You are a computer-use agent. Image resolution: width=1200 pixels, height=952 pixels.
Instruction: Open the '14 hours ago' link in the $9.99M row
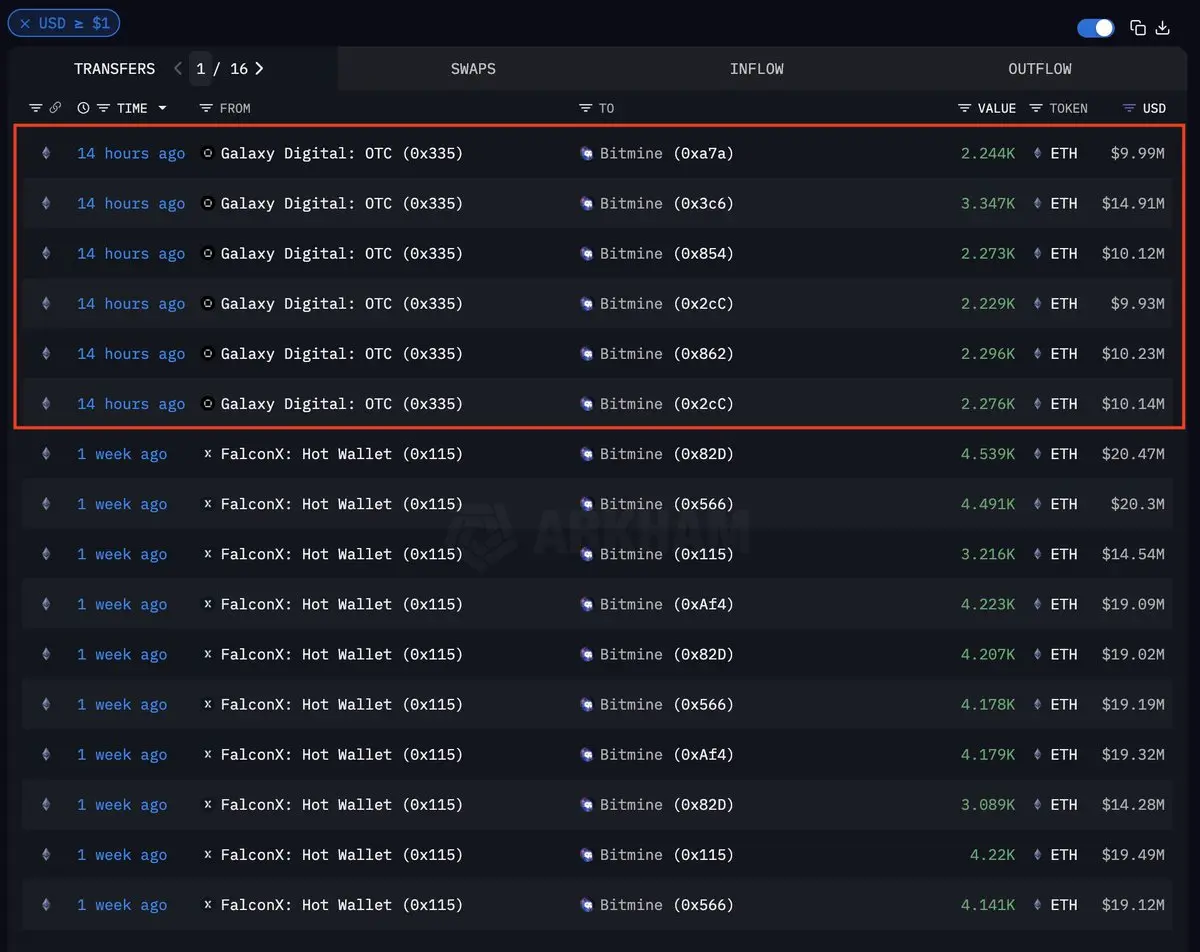pyautogui.click(x=131, y=153)
